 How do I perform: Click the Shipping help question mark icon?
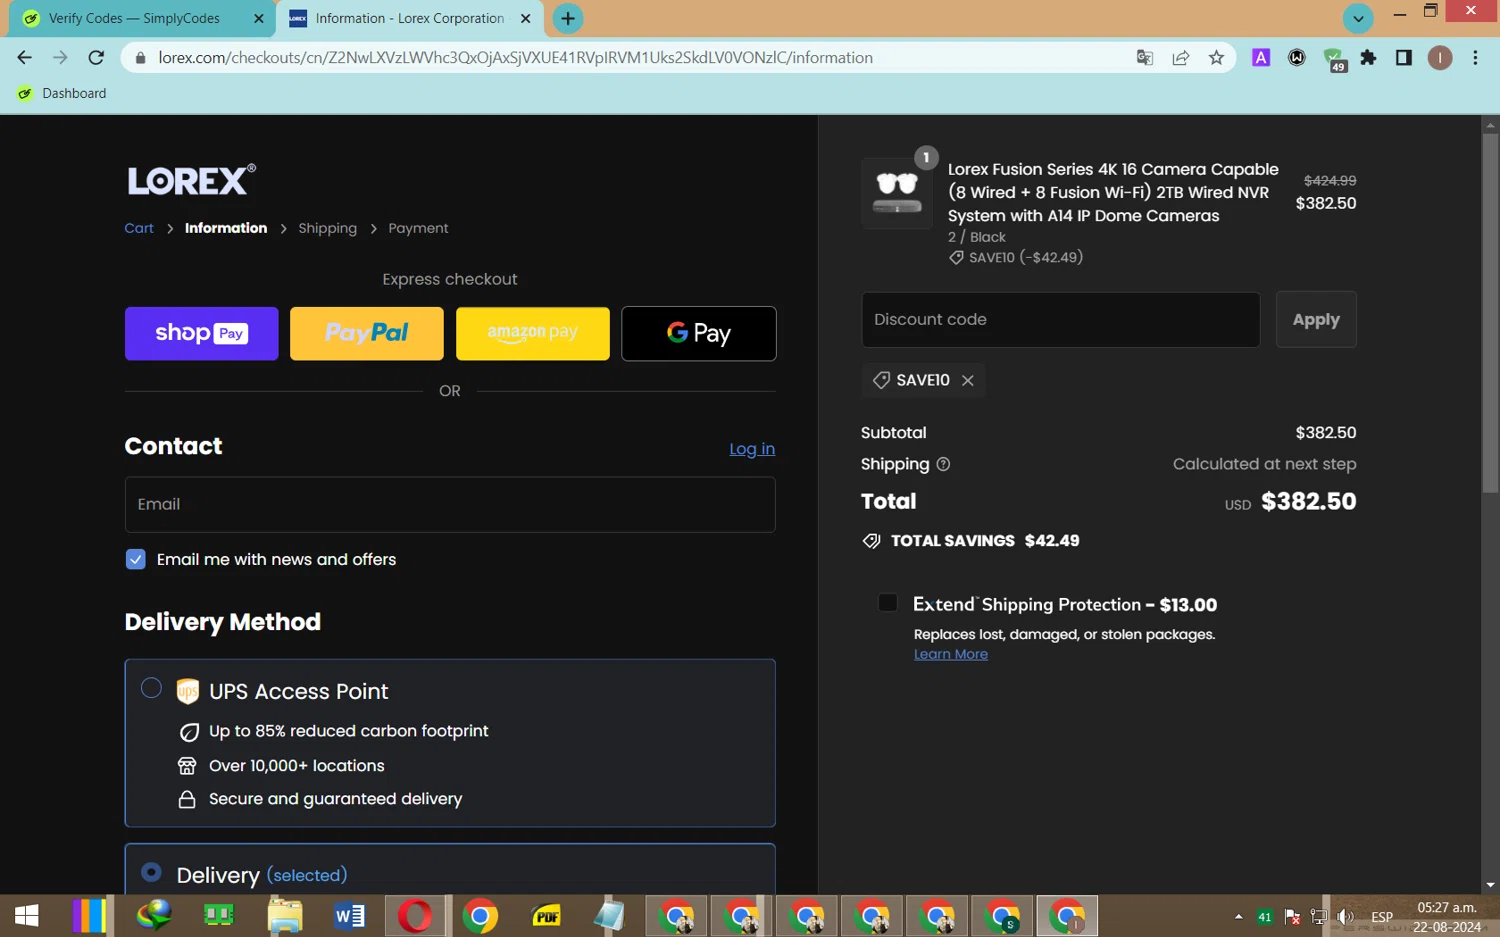(x=943, y=464)
